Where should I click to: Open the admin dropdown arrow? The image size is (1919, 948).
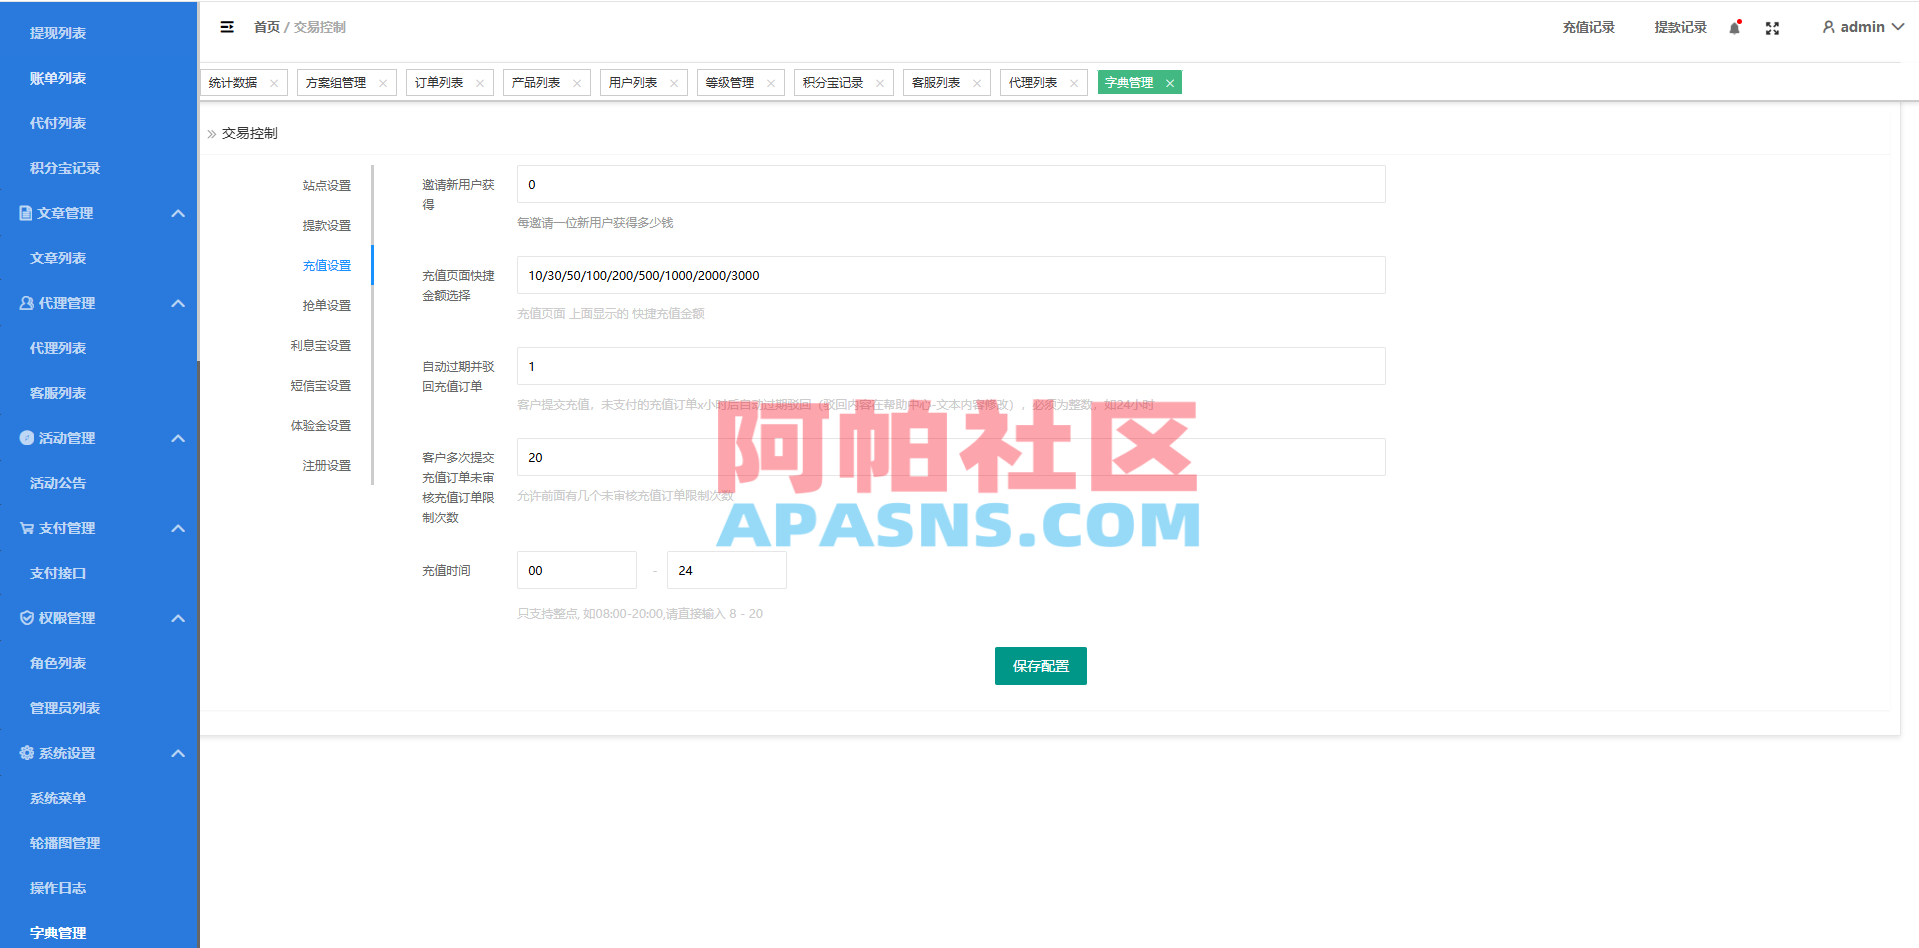1897,27
